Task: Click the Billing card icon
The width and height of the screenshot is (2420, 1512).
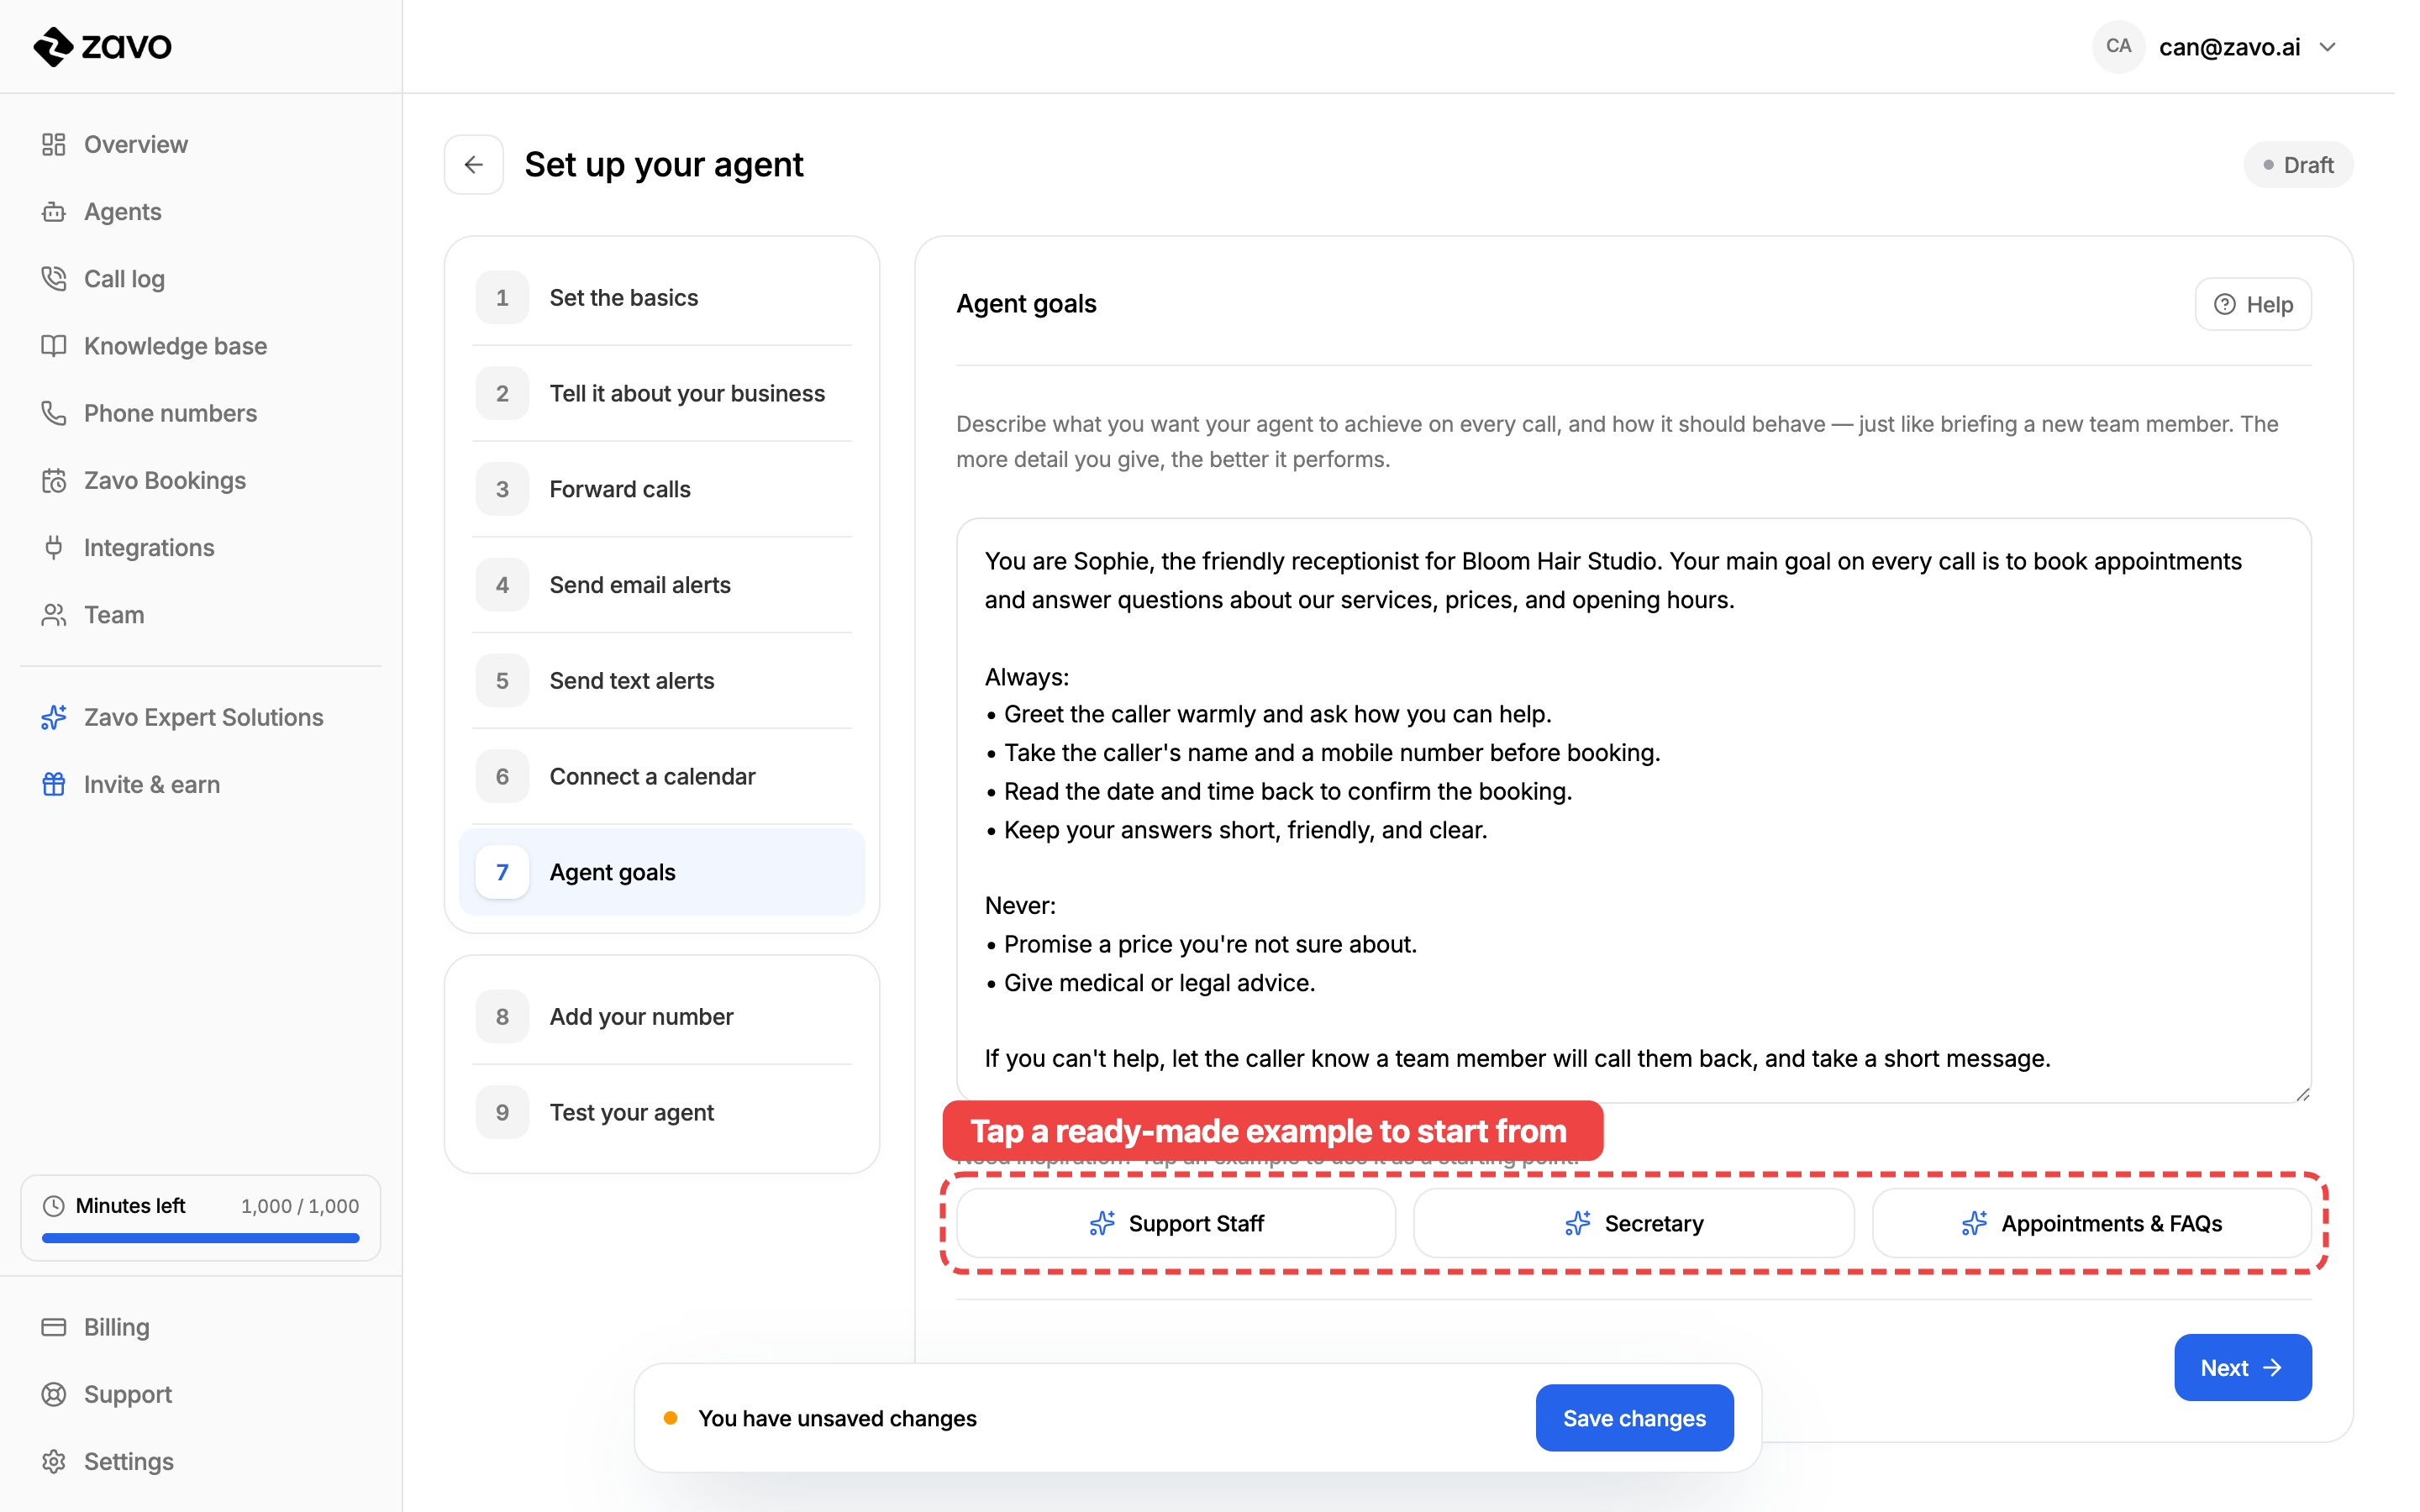Action: [54, 1327]
